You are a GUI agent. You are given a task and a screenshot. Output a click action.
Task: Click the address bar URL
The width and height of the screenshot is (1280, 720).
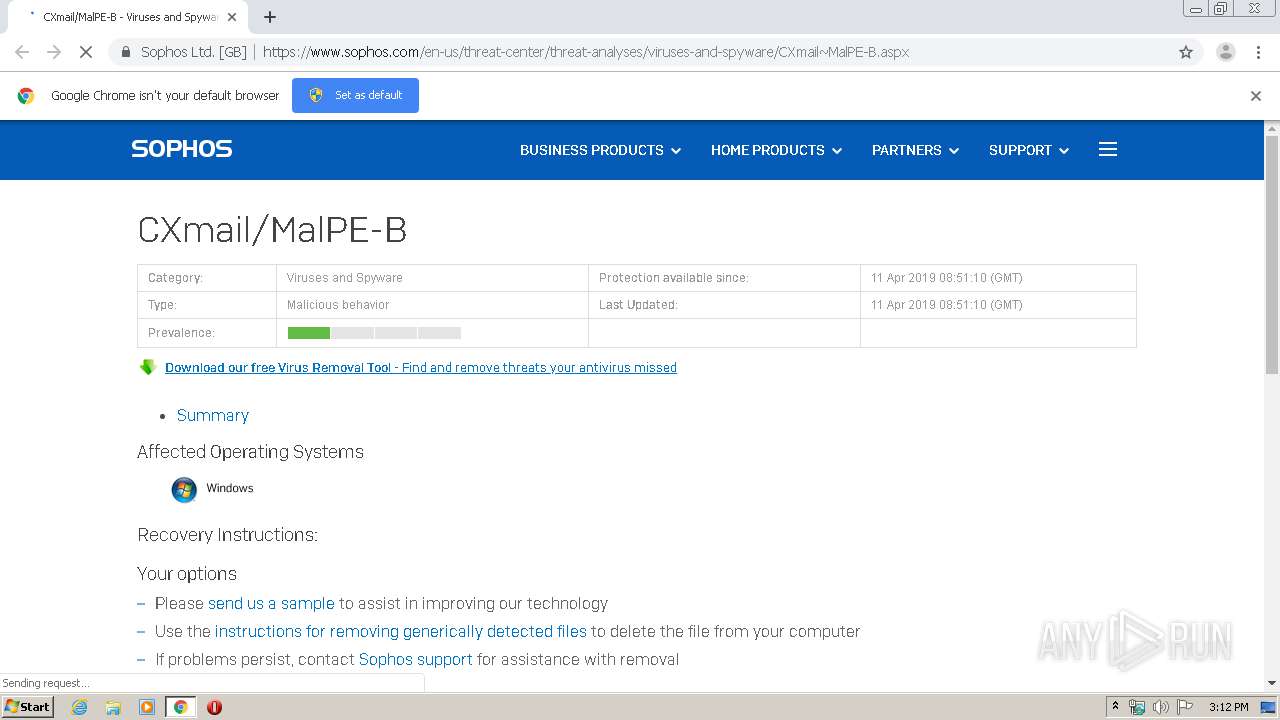pyautogui.click(x=585, y=52)
